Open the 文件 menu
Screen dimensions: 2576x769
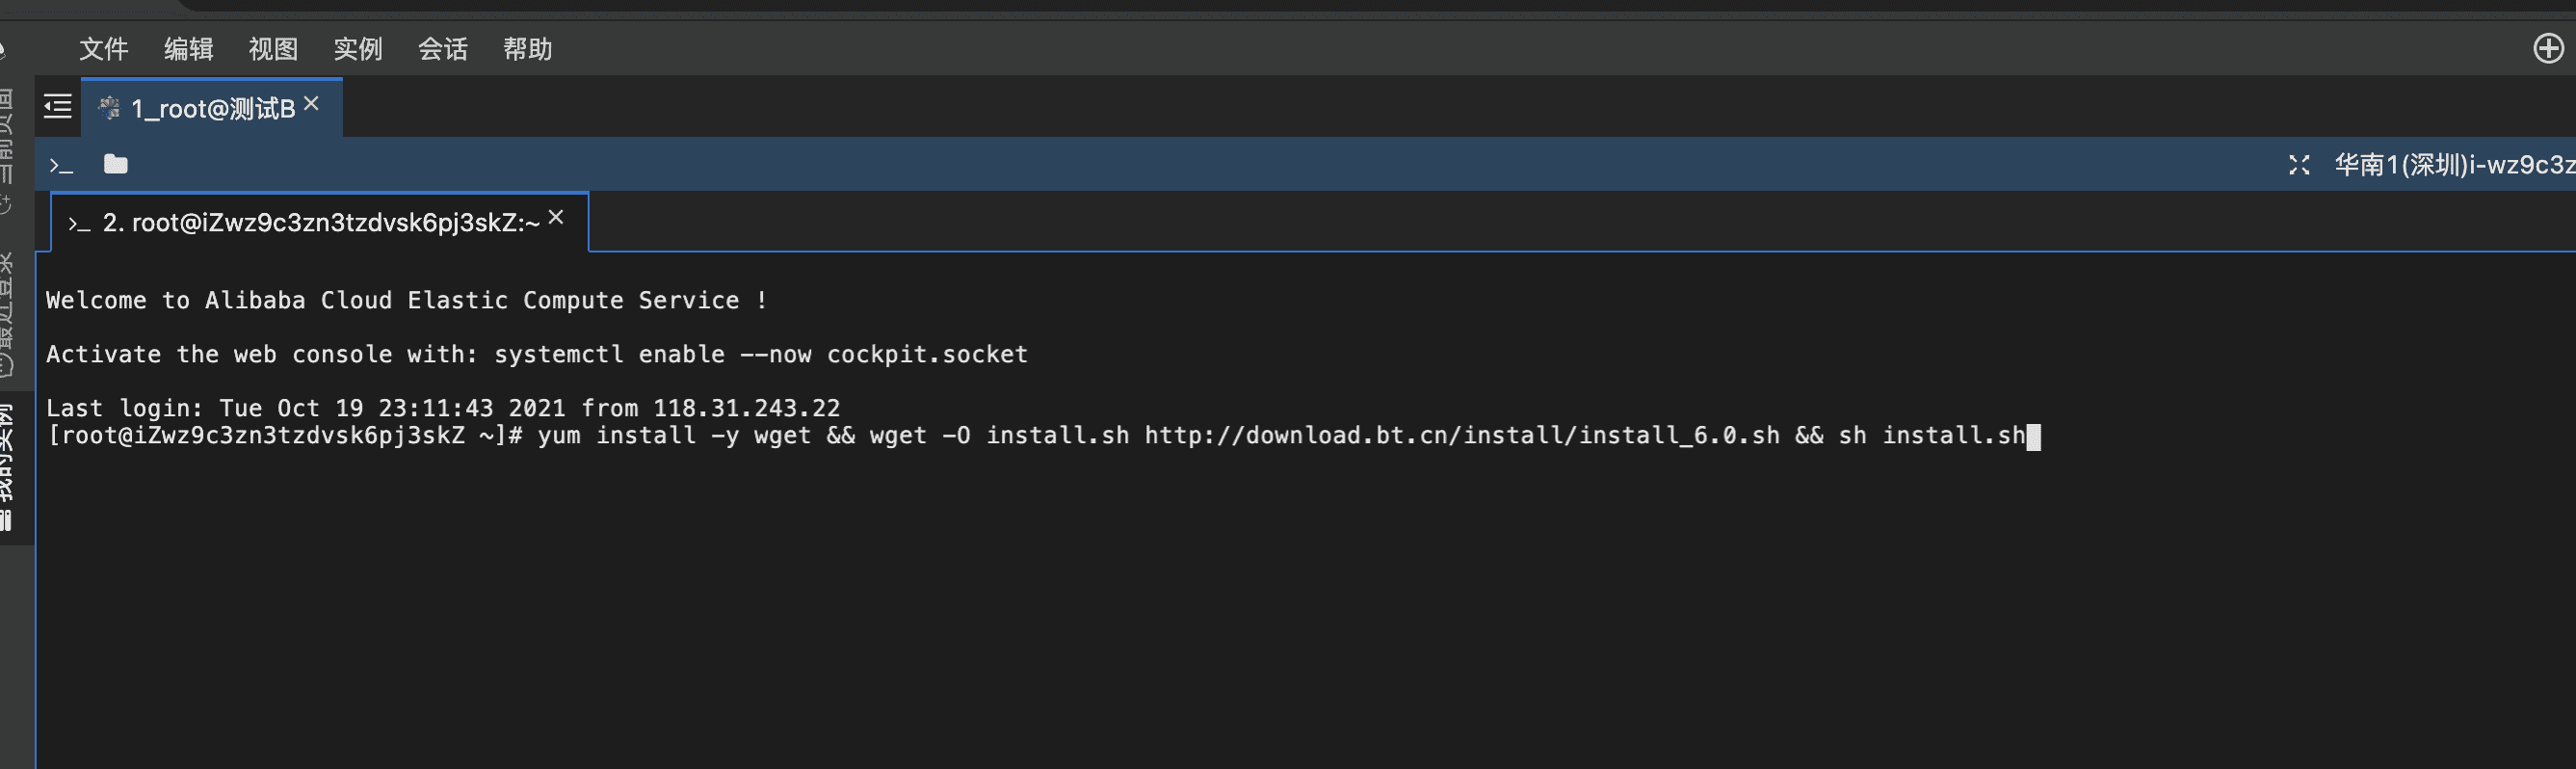click(x=104, y=49)
